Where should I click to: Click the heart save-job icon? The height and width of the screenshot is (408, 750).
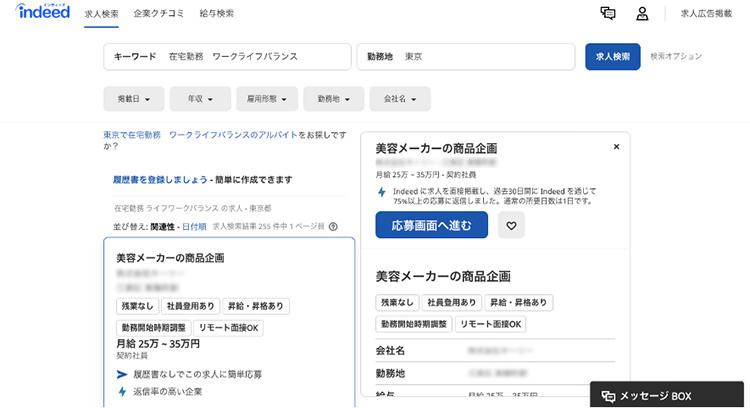511,225
